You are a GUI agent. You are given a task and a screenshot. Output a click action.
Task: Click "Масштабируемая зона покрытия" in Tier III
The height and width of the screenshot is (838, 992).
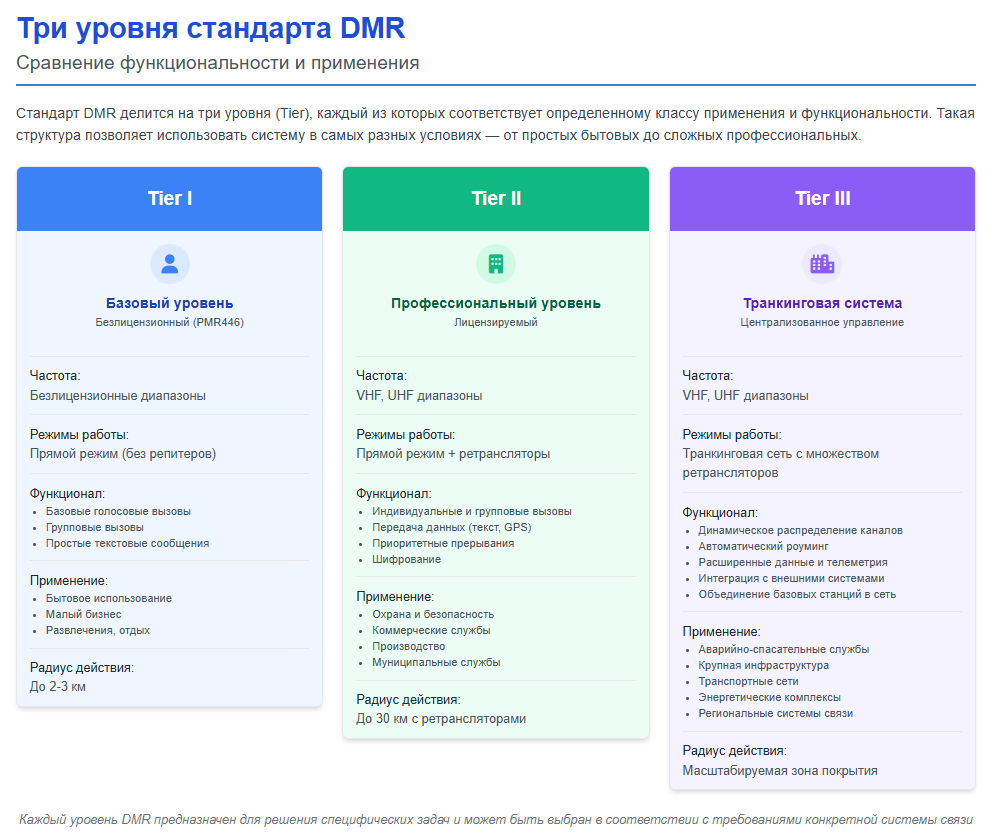pyautogui.click(x=780, y=771)
